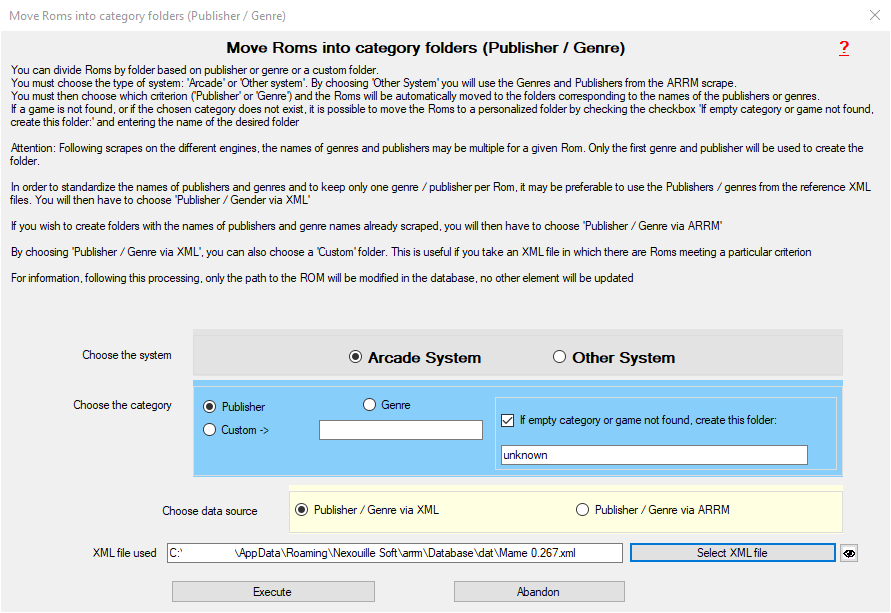
Task: Focus the XML file path field
Action: 394,553
